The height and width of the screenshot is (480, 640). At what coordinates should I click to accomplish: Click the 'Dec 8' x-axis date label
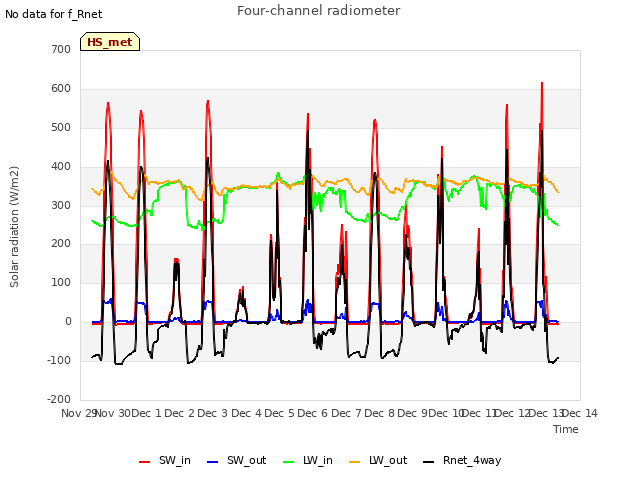point(380,413)
